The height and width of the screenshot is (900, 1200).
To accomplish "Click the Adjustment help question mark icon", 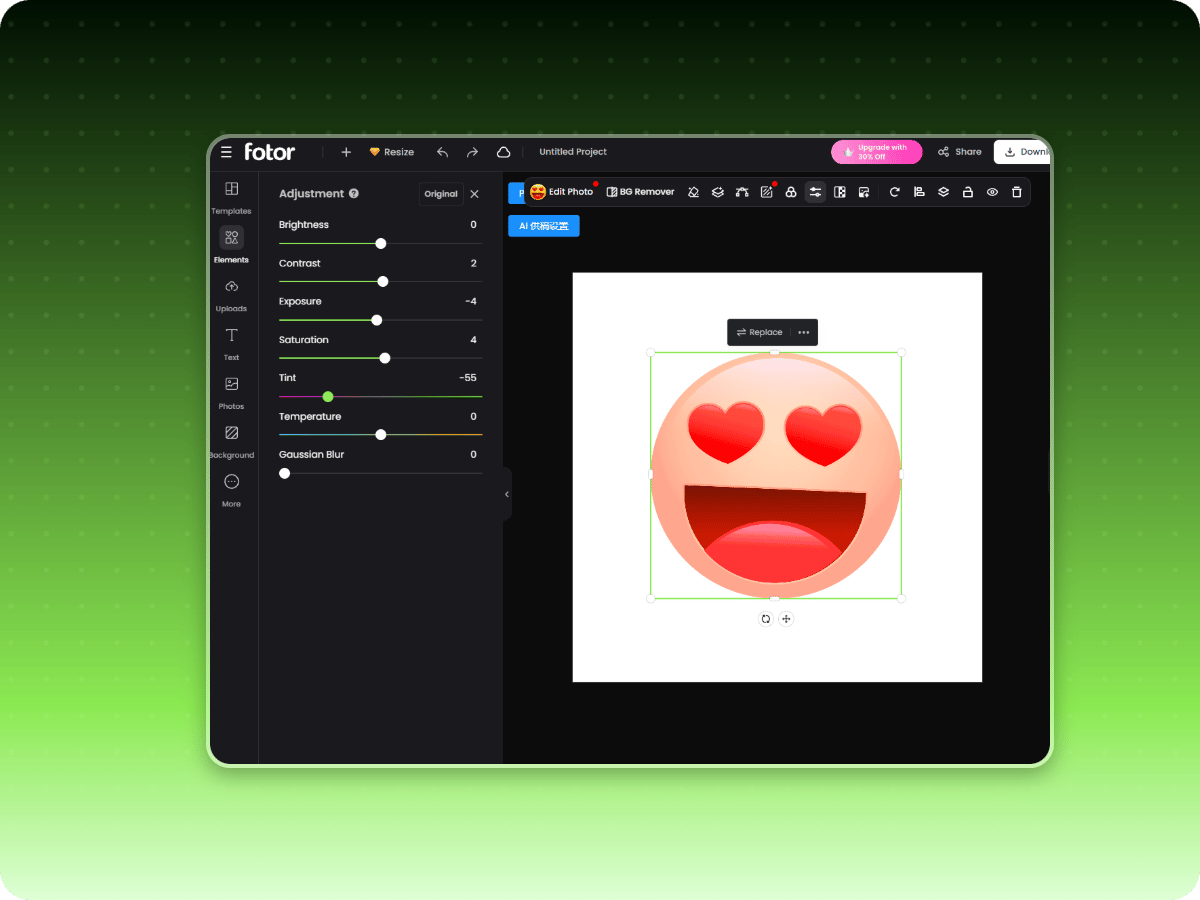I will [x=354, y=194].
